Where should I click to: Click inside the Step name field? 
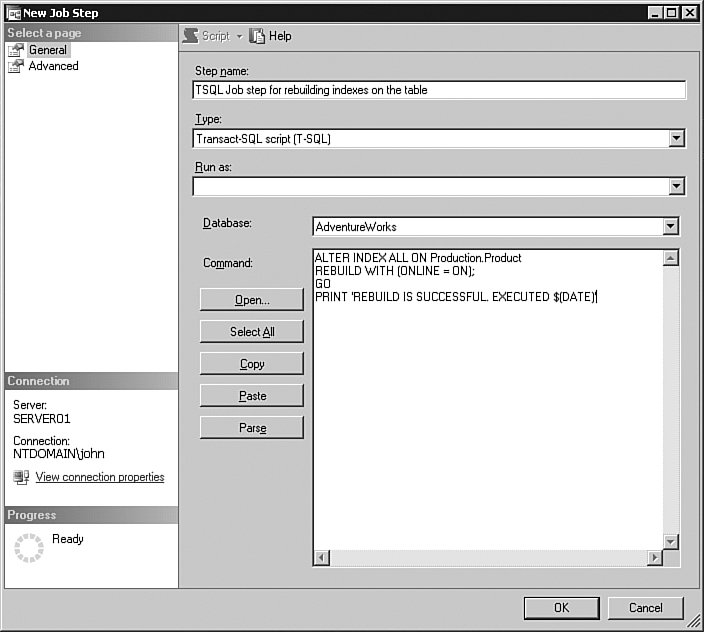coord(440,90)
